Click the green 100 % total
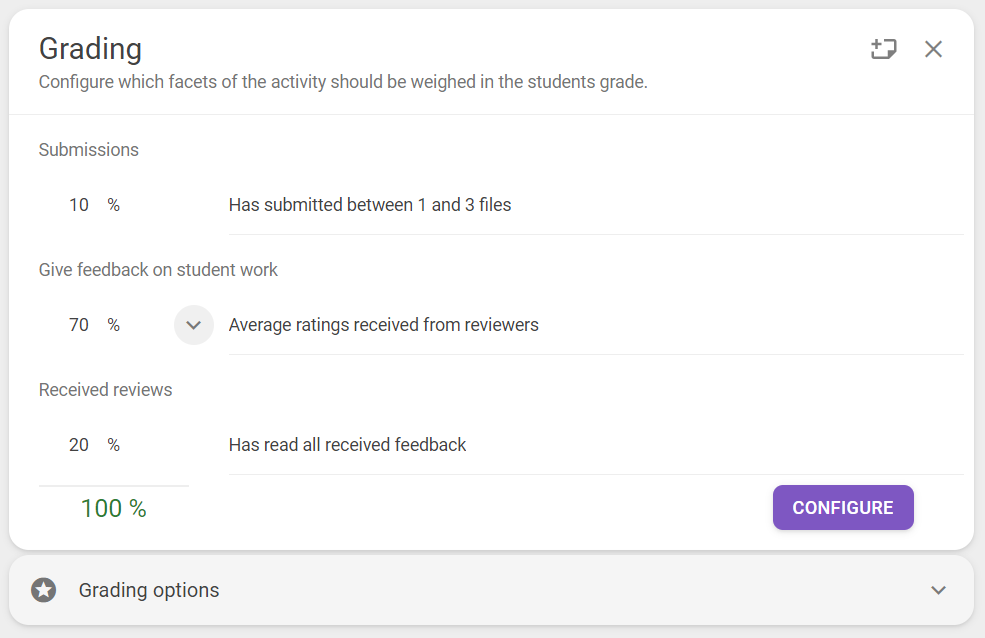The image size is (985, 638). [114, 509]
